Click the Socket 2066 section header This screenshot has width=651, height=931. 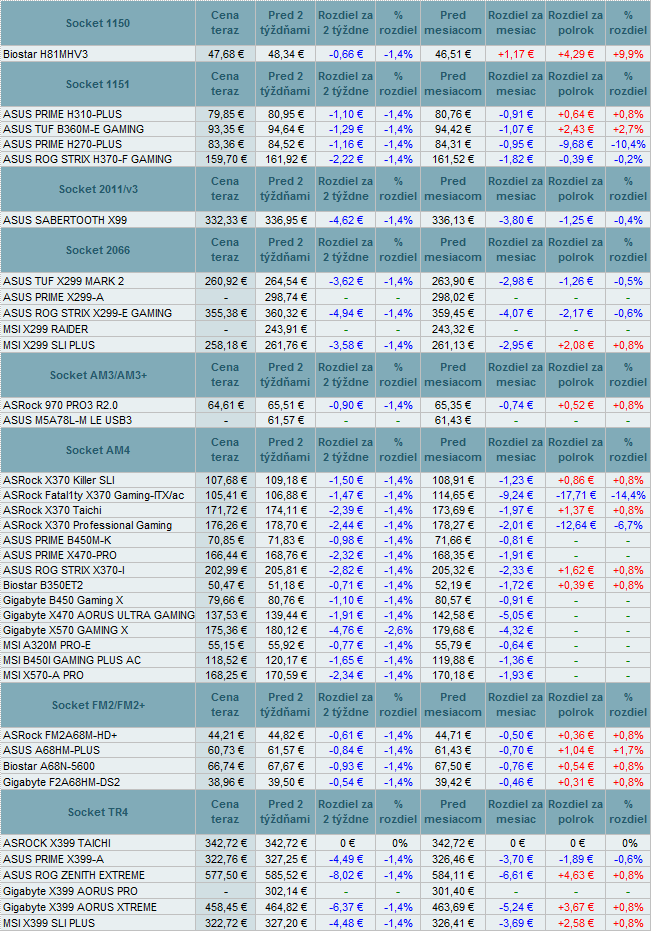pos(97,251)
